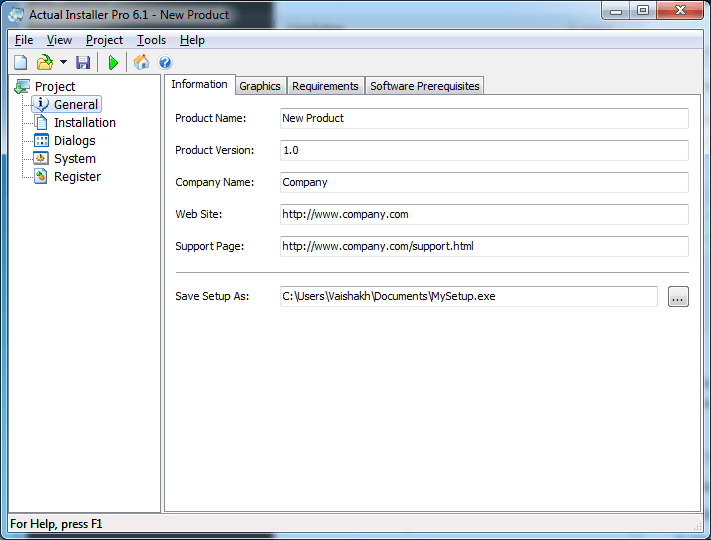Image resolution: width=711 pixels, height=540 pixels.
Task: Switch to the Information tab
Action: click(200, 84)
